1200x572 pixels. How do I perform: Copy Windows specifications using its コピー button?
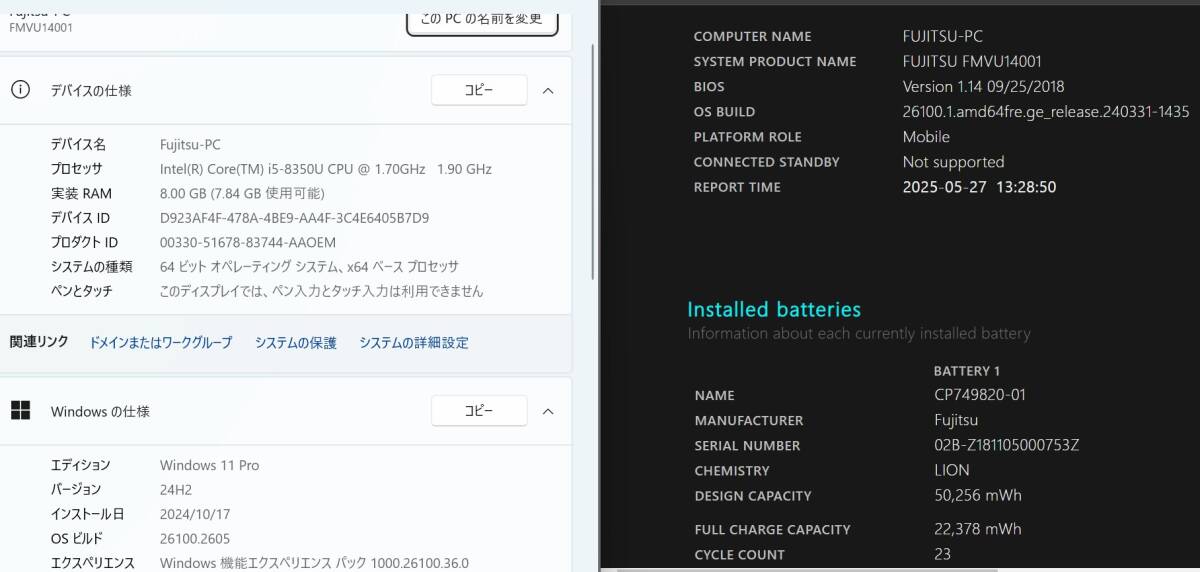[x=479, y=411]
